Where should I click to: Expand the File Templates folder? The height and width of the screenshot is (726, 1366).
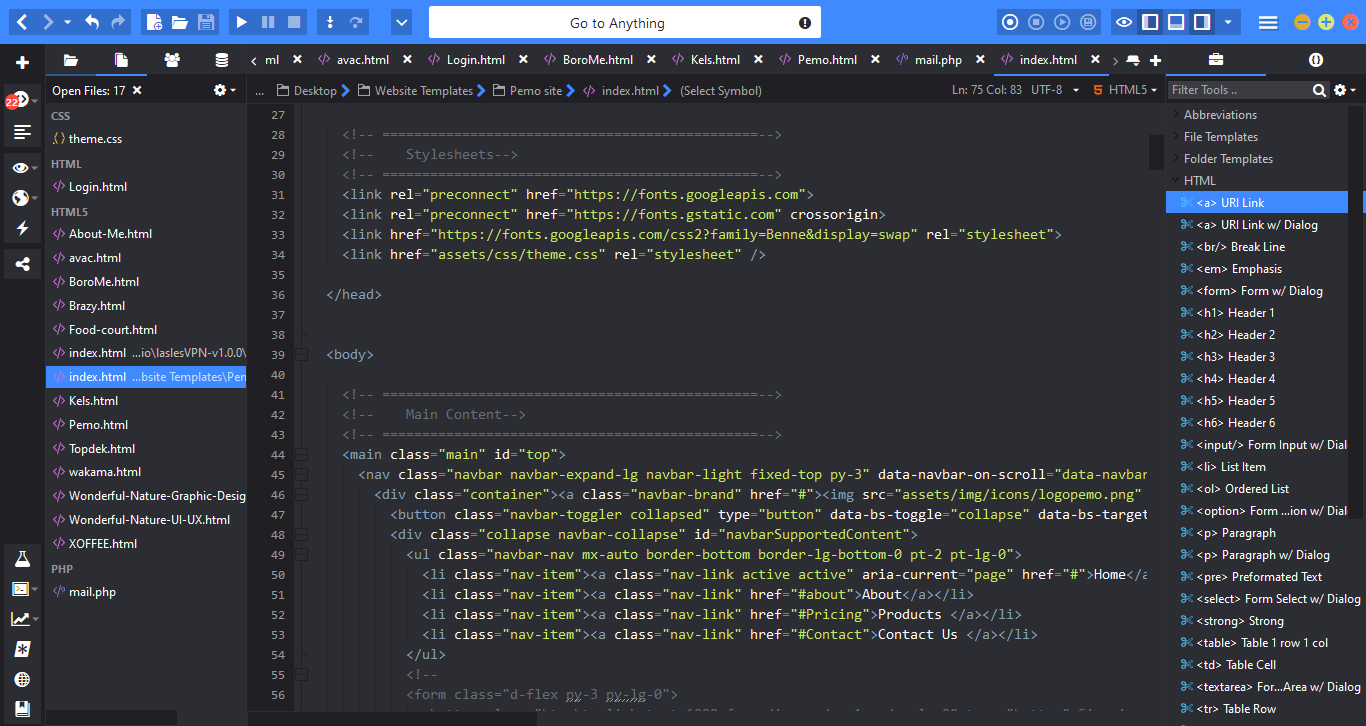coord(1220,137)
